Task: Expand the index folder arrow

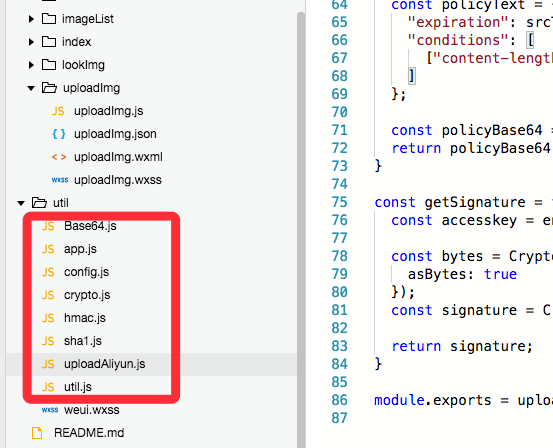Action: pos(31,42)
